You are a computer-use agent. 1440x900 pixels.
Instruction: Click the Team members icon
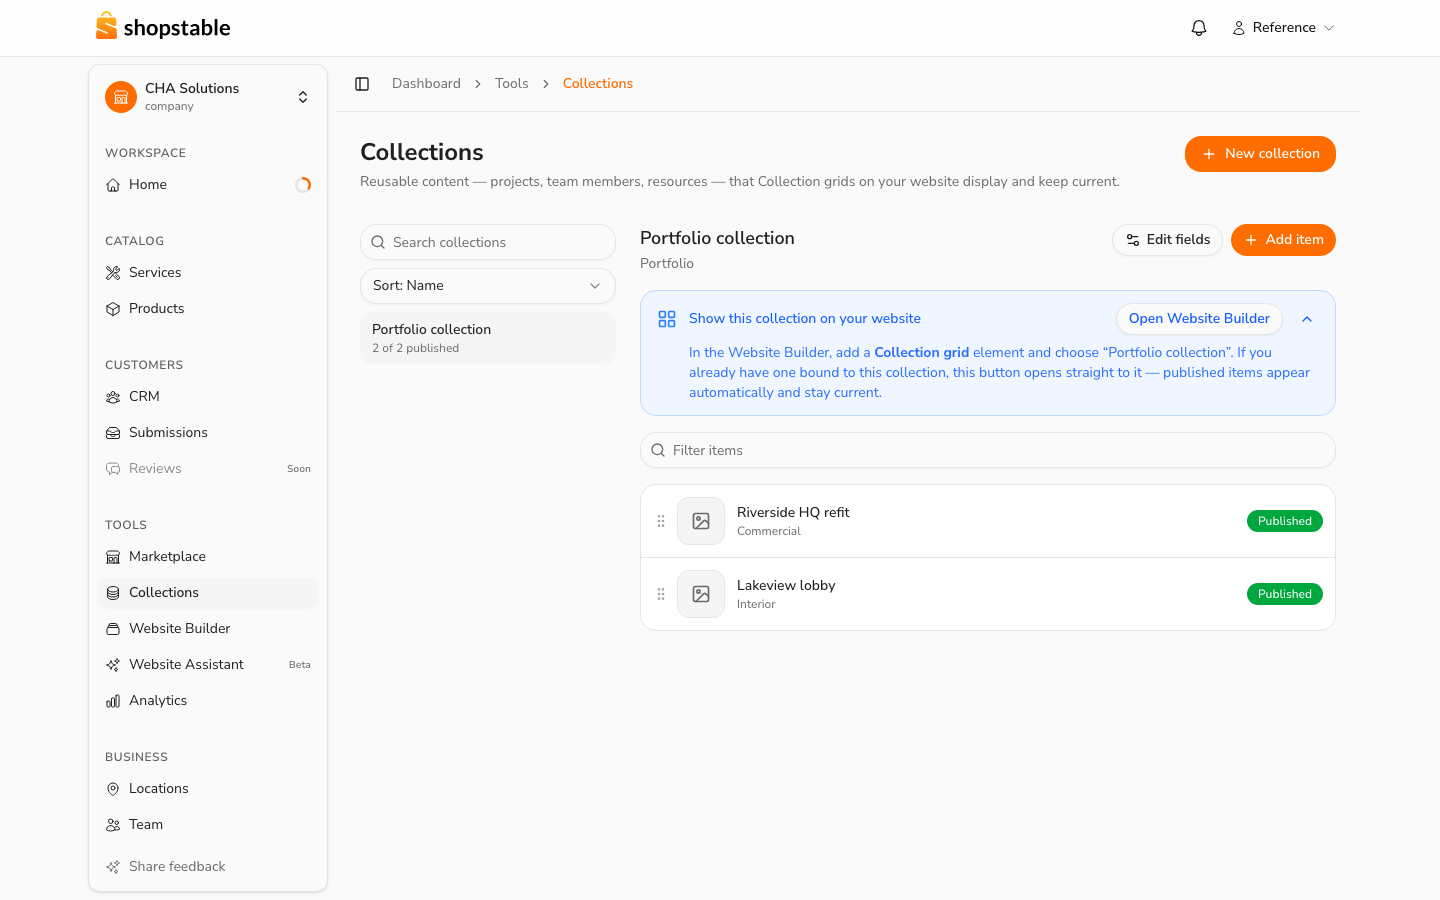[113, 825]
